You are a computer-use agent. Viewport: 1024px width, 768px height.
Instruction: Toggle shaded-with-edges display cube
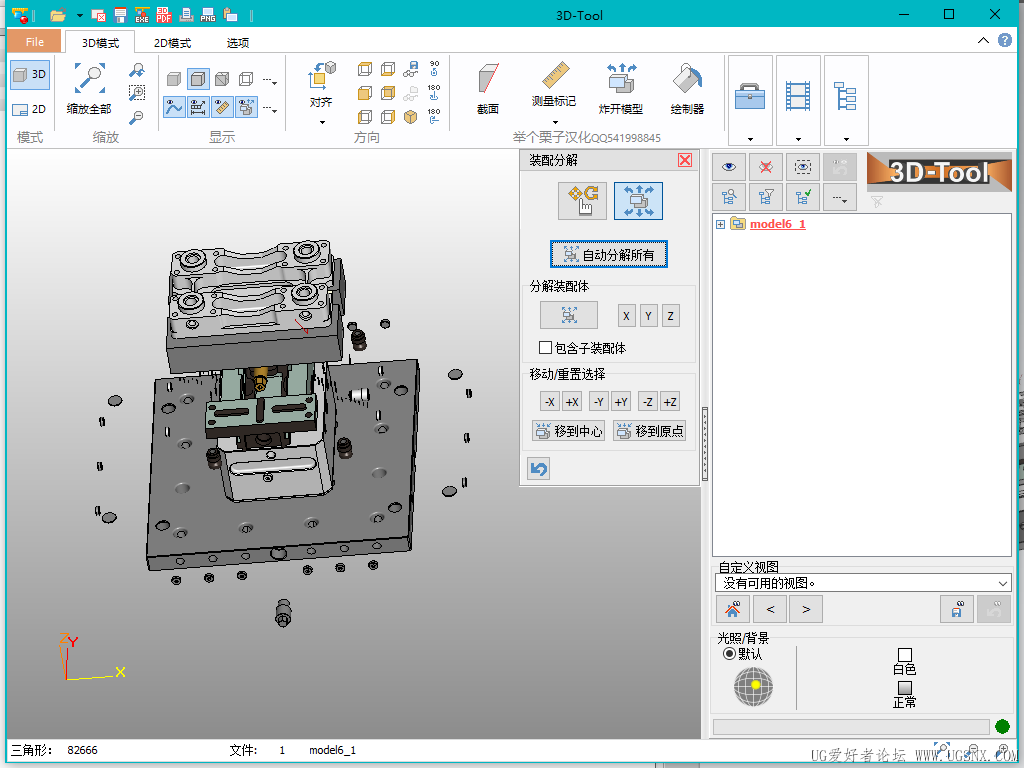point(199,80)
